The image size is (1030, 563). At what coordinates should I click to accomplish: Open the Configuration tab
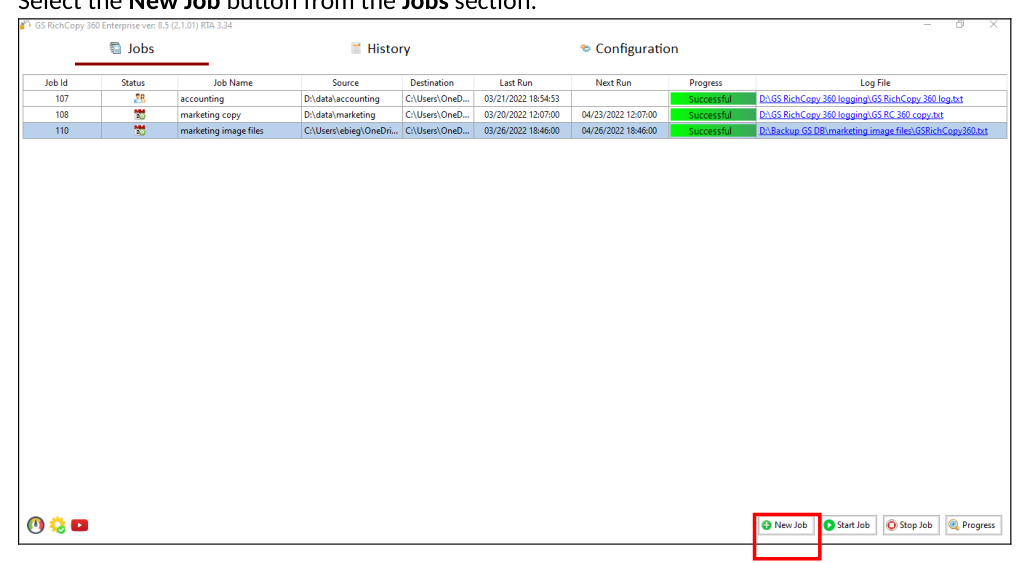click(629, 49)
